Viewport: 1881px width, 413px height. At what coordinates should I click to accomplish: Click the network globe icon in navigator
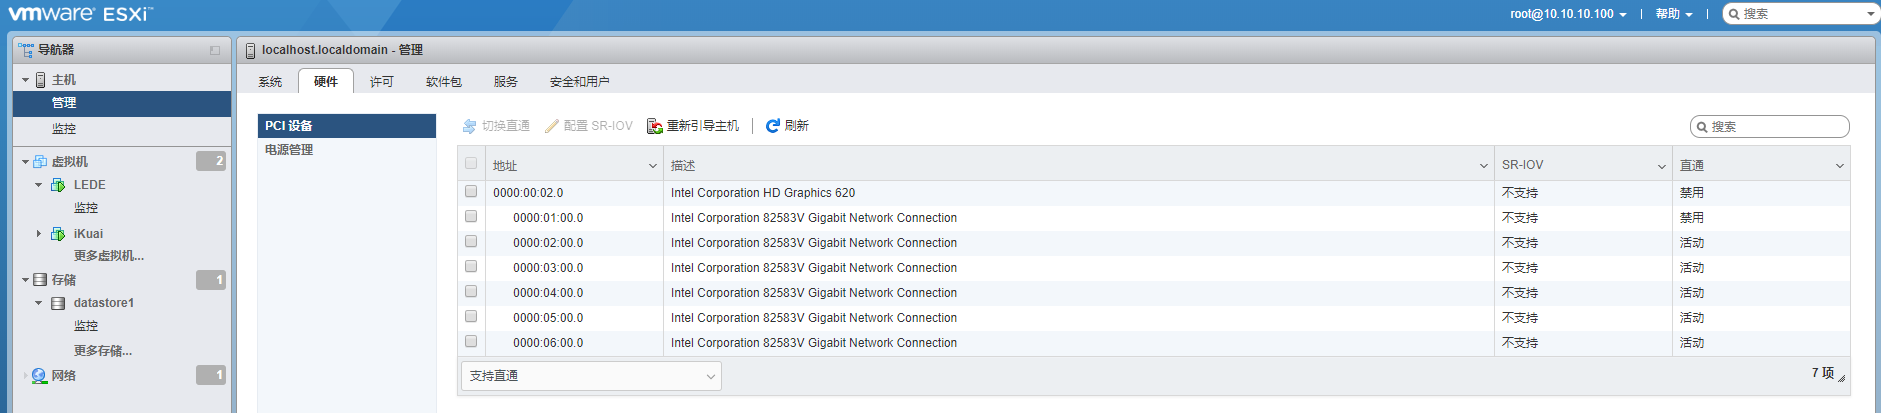tap(39, 376)
